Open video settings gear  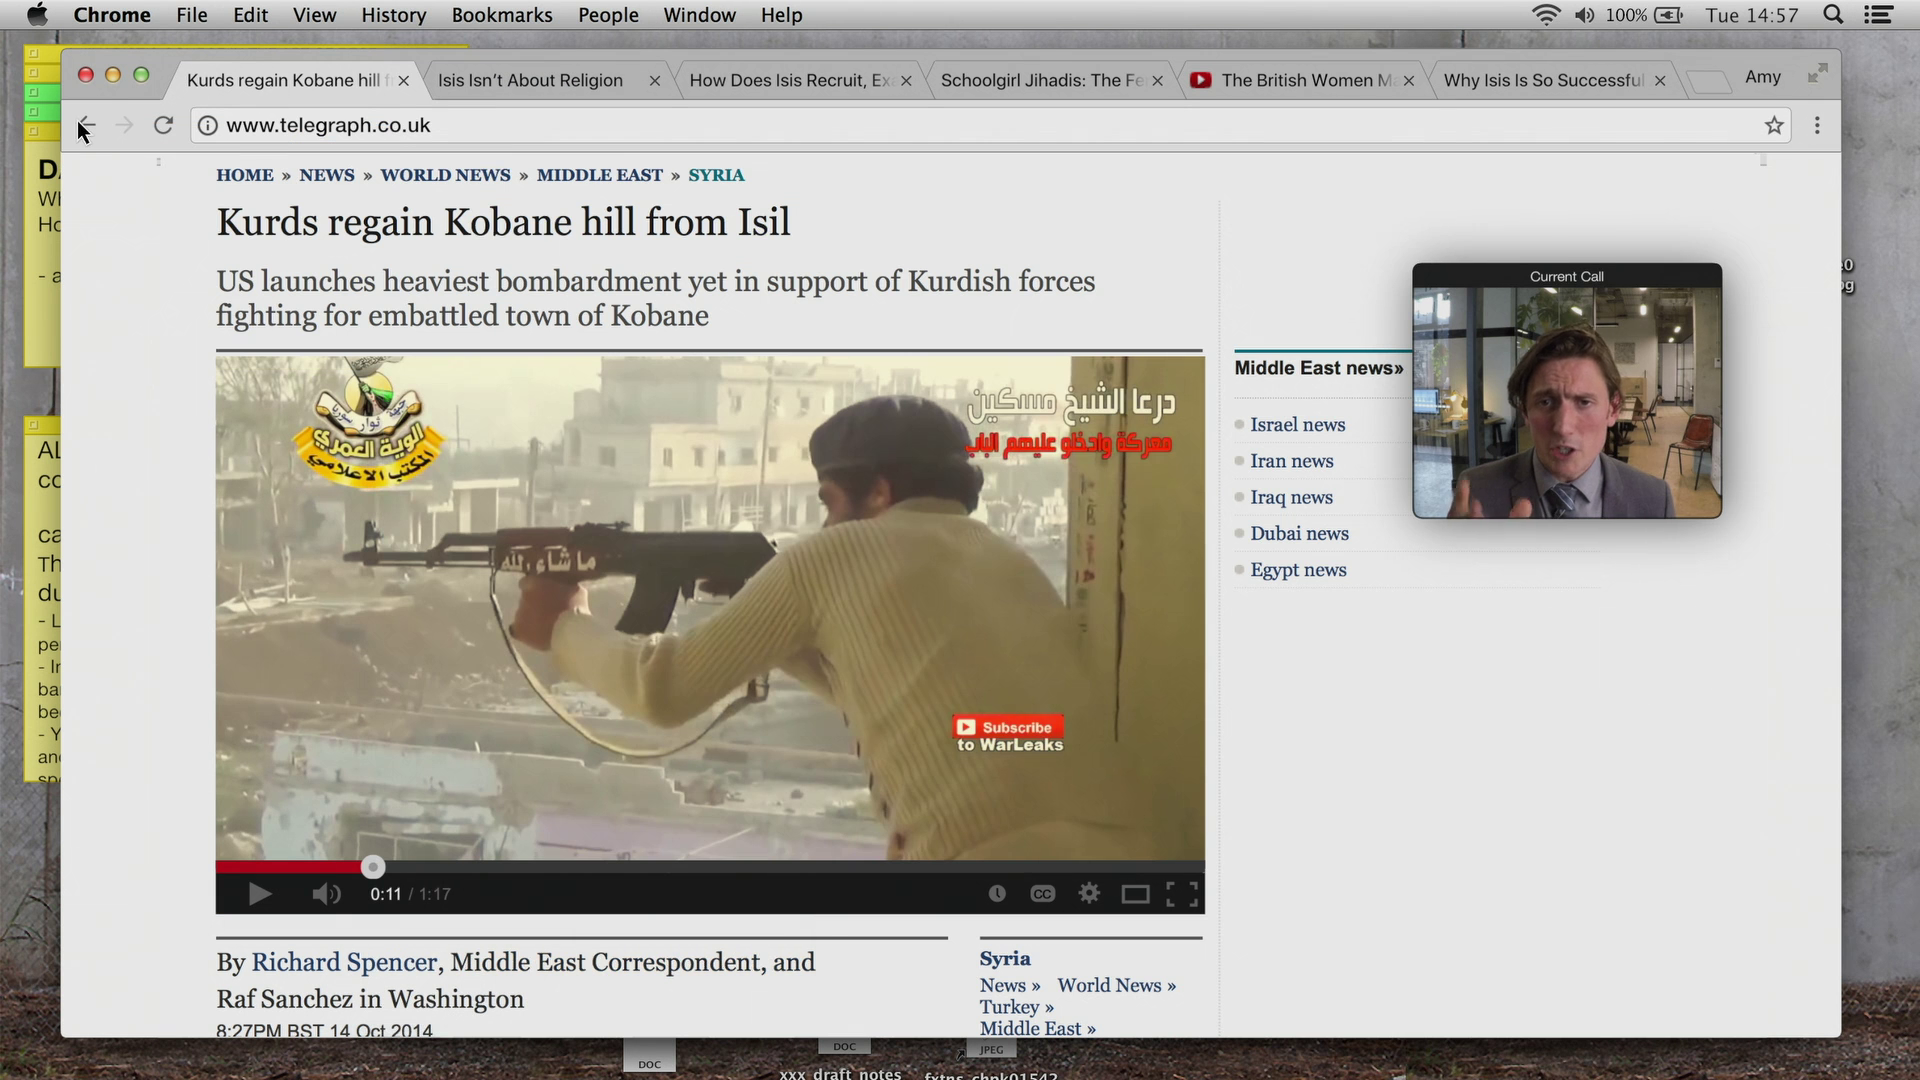tap(1089, 894)
